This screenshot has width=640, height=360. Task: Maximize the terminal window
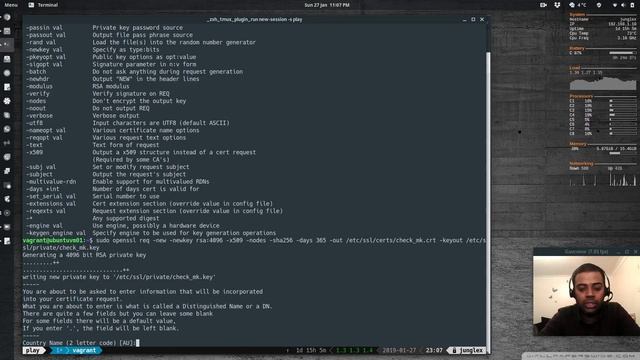click(x=473, y=19)
